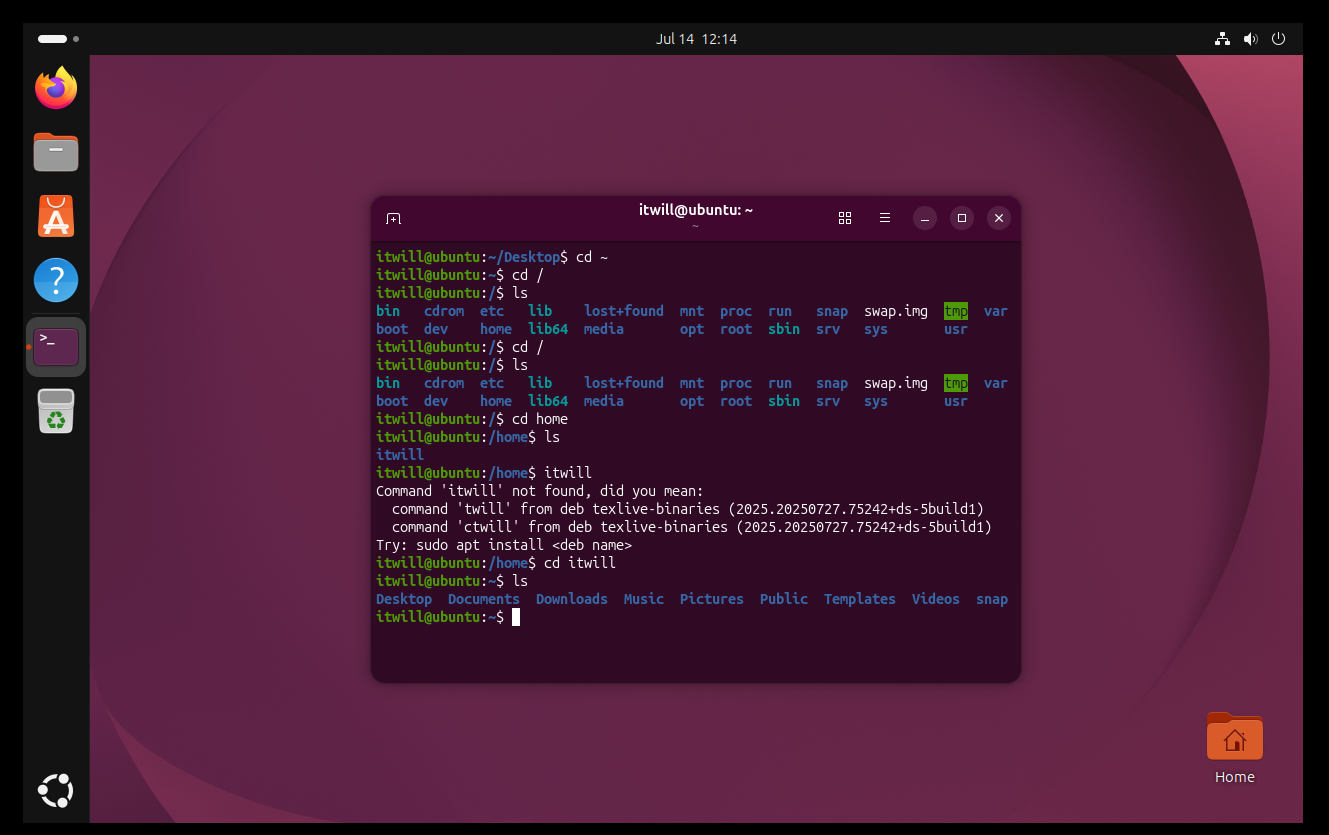Close the terminal window
Viewport: 1329px width, 835px height.
click(998, 218)
